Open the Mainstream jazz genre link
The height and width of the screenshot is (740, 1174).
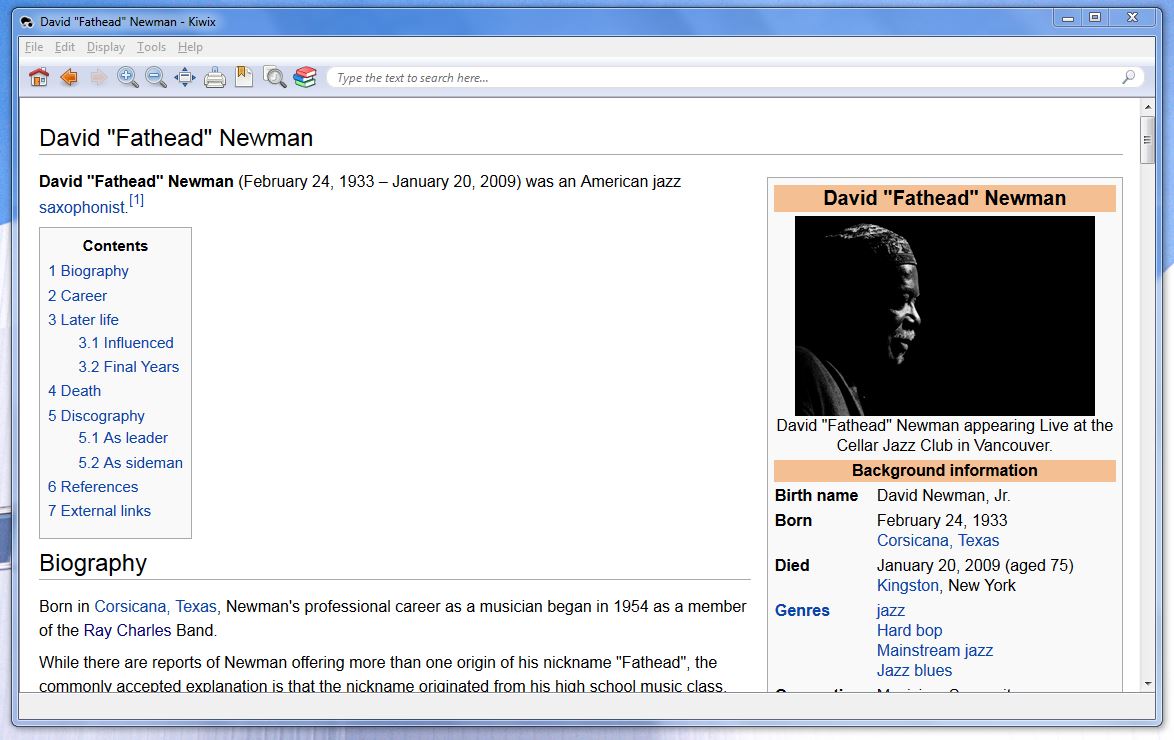pyautogui.click(x=934, y=651)
